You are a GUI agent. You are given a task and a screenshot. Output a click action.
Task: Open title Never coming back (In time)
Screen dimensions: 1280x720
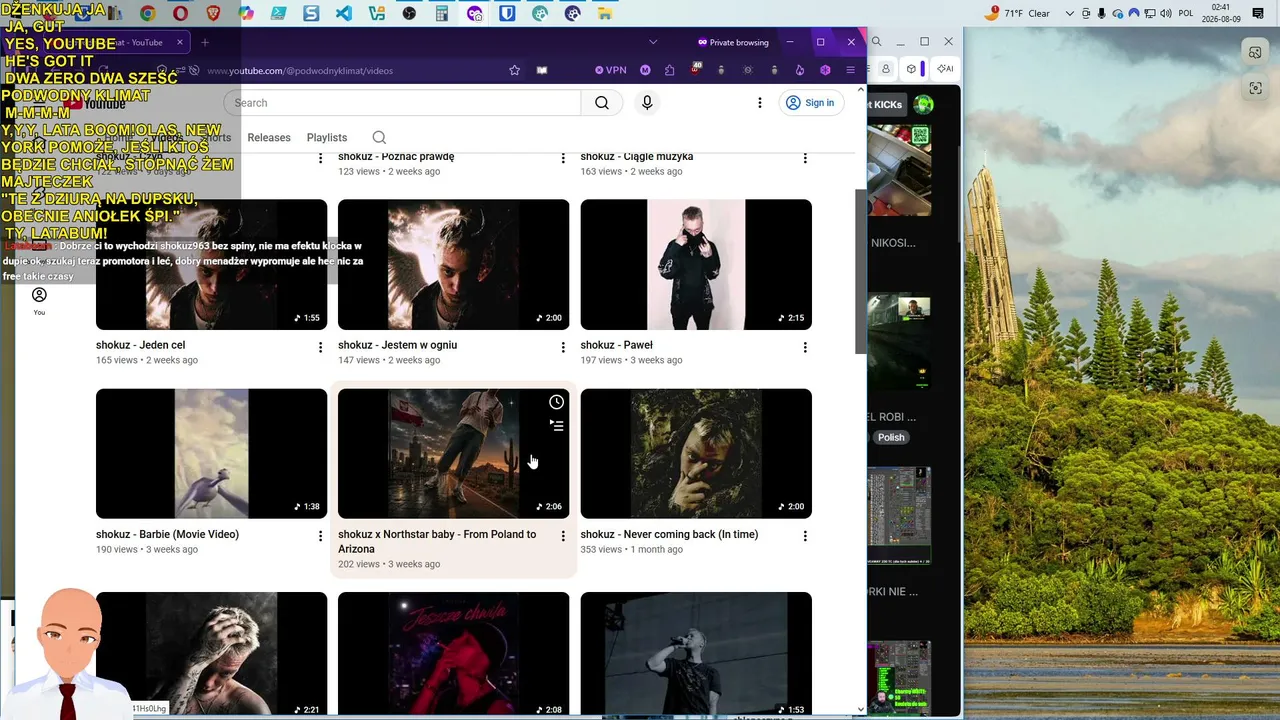669,534
